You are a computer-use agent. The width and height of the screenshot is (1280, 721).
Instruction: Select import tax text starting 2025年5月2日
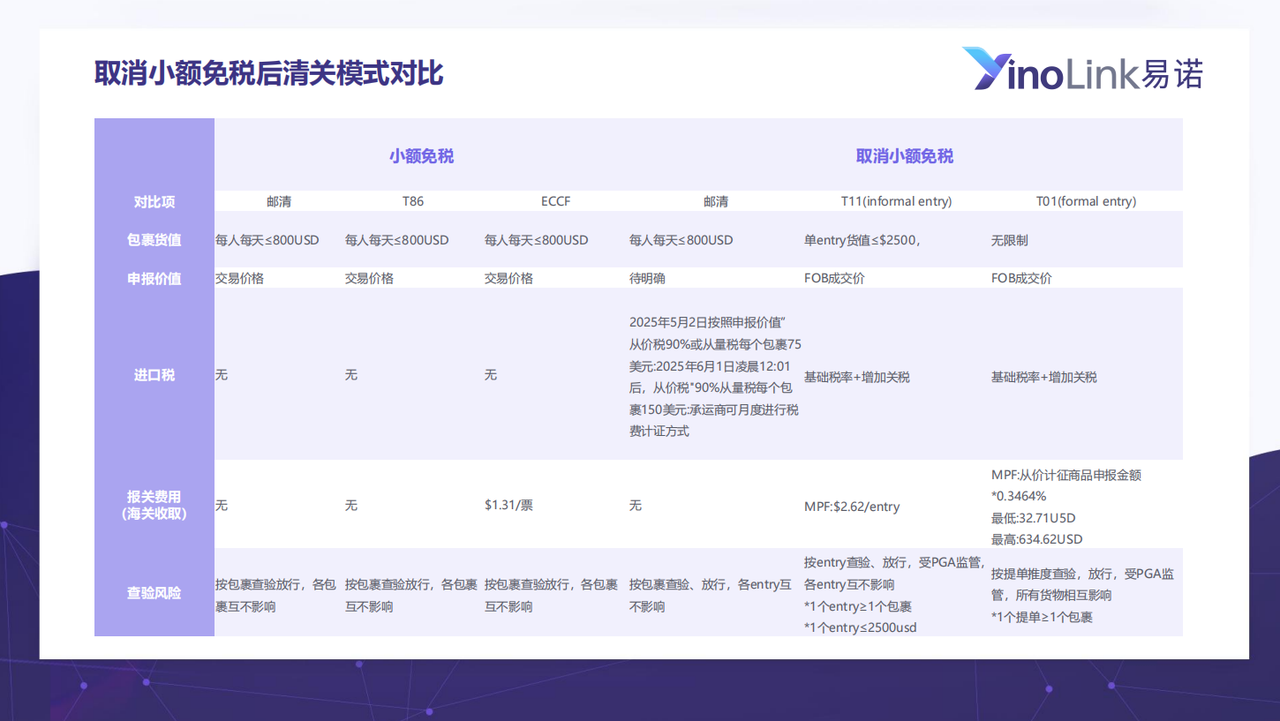[715, 376]
